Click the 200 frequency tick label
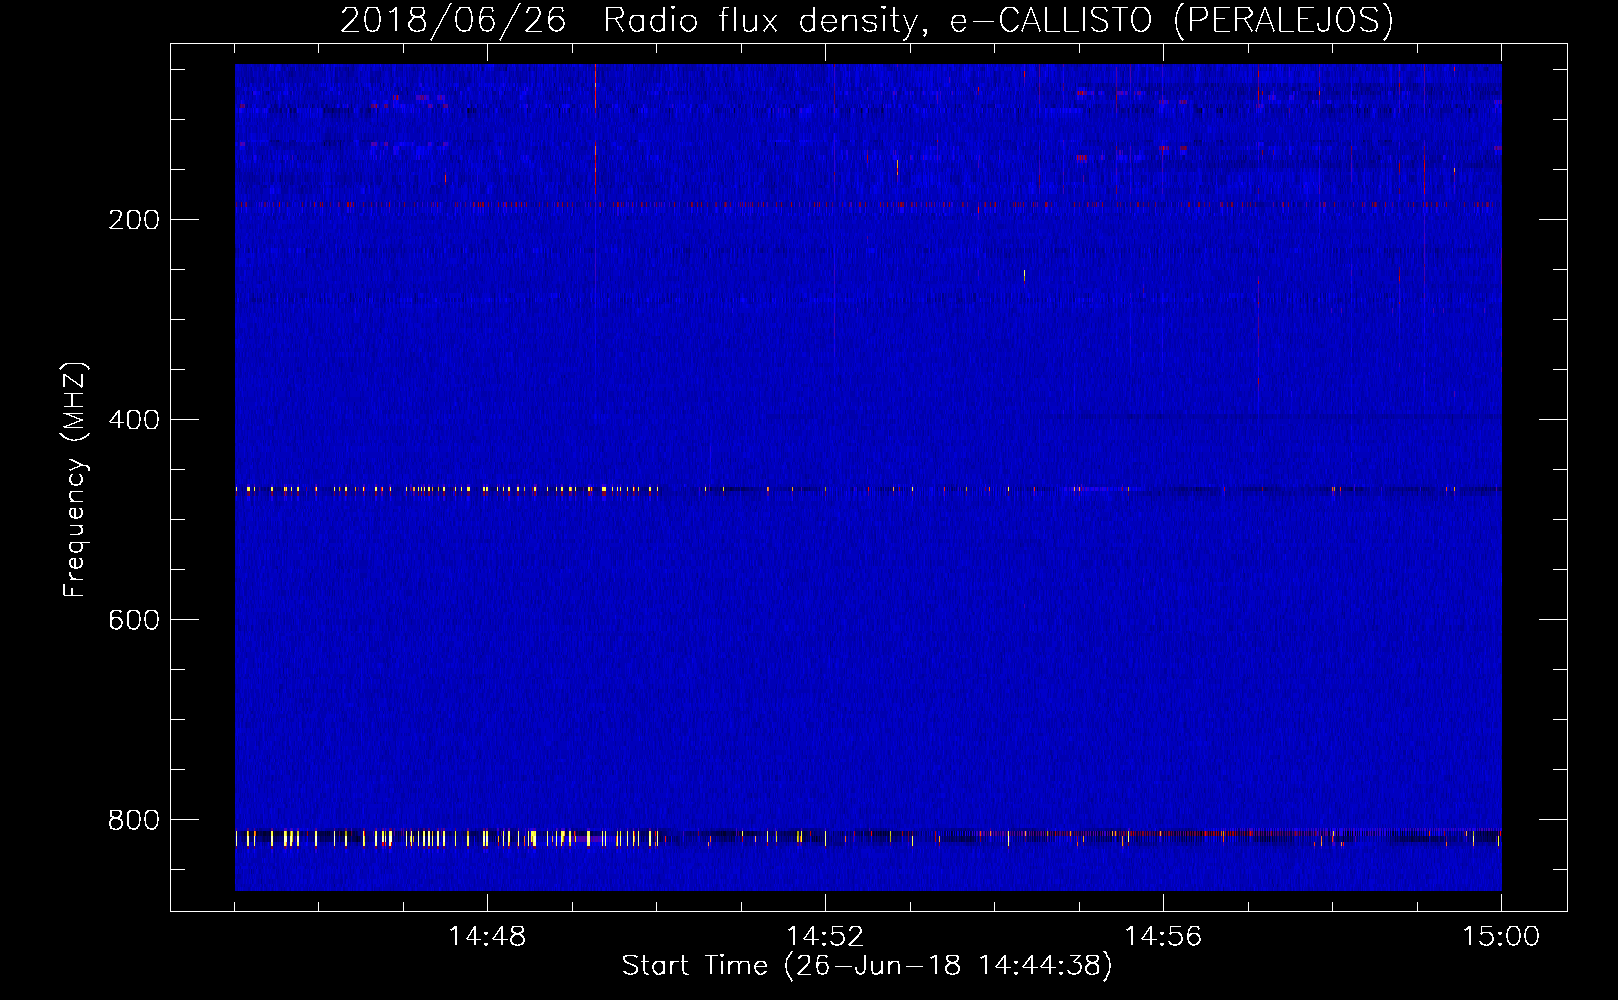Image resolution: width=1618 pixels, height=1000 pixels. pos(134,220)
